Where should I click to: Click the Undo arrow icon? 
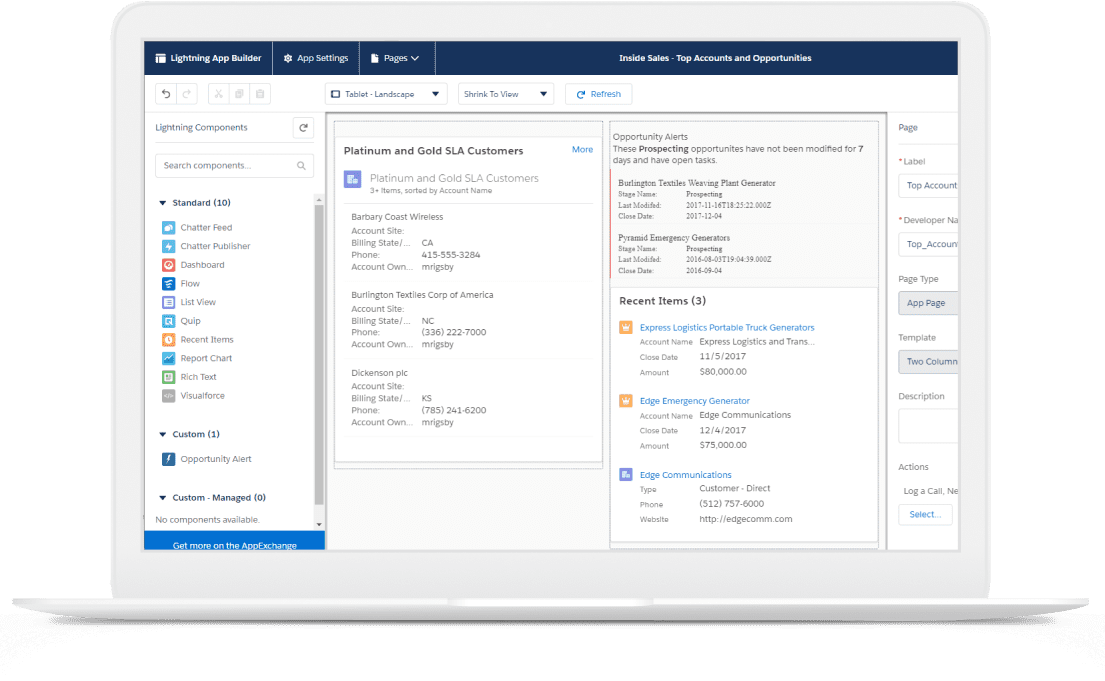[x=166, y=94]
